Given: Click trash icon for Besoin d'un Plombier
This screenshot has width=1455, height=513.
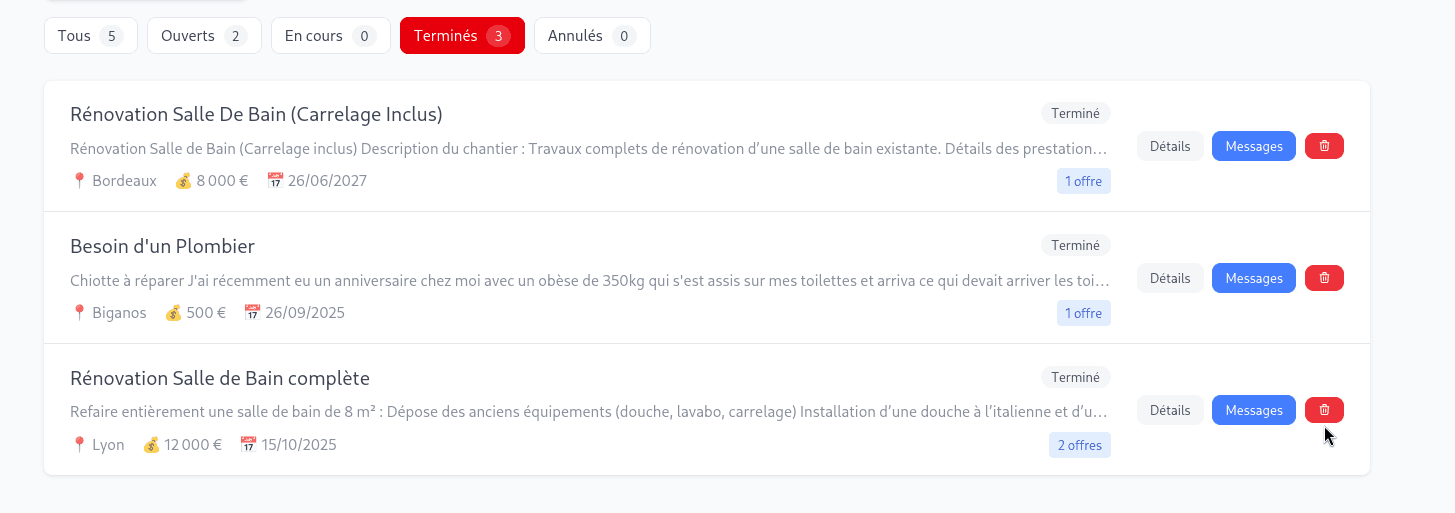Looking at the screenshot, I should pyautogui.click(x=1324, y=278).
